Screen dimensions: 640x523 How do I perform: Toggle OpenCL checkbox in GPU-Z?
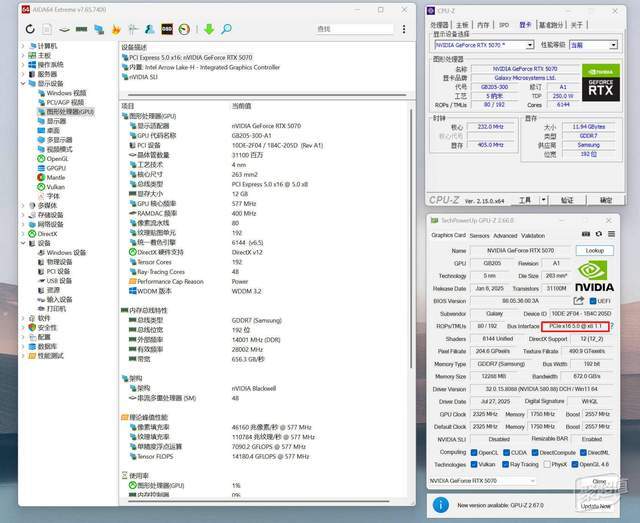click(x=474, y=452)
